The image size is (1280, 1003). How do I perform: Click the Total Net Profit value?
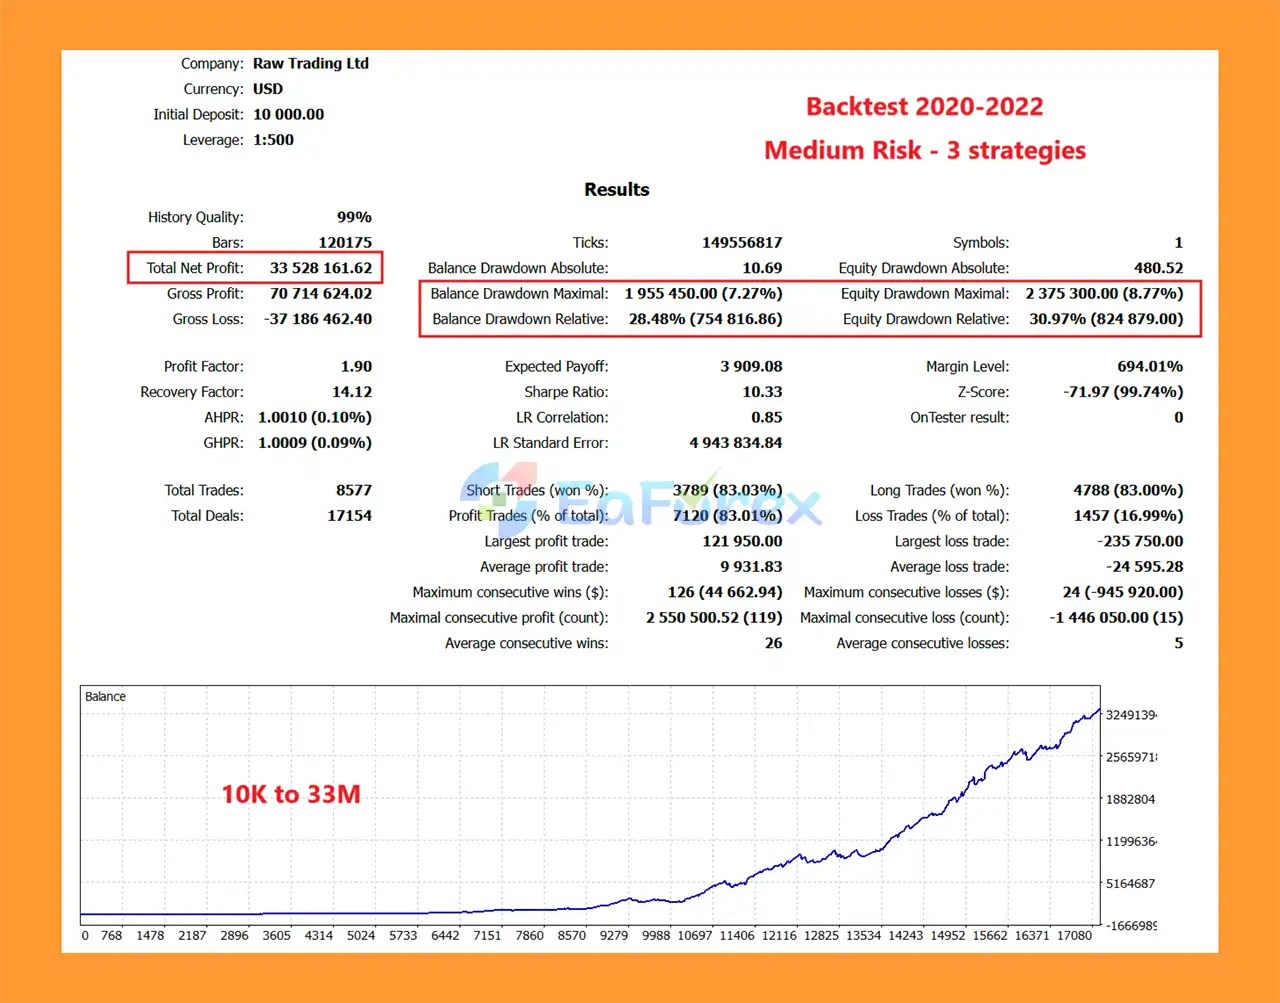(x=320, y=268)
